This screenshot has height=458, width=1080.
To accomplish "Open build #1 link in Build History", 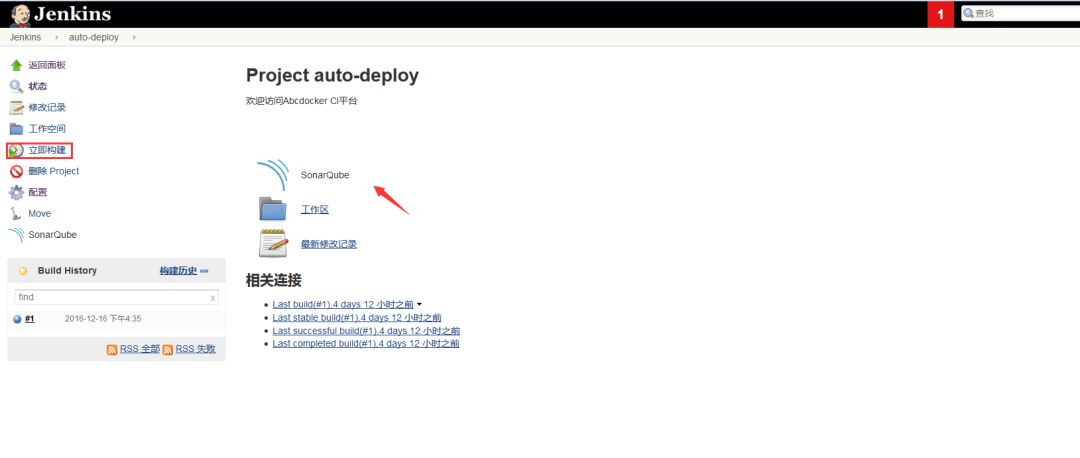I will [x=30, y=319].
